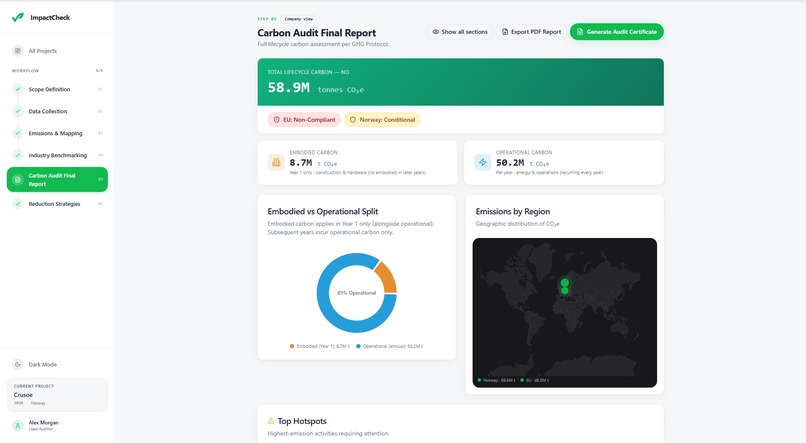Click the Dark Mode moon icon
Screen dimensions: 806x443
pyautogui.click(x=18, y=364)
